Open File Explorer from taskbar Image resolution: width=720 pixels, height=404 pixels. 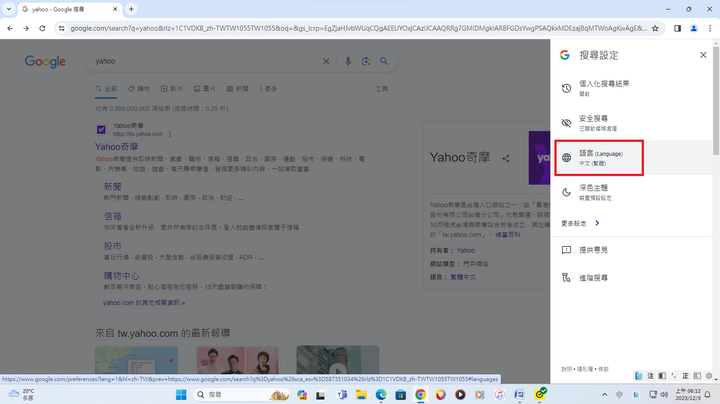pos(361,394)
